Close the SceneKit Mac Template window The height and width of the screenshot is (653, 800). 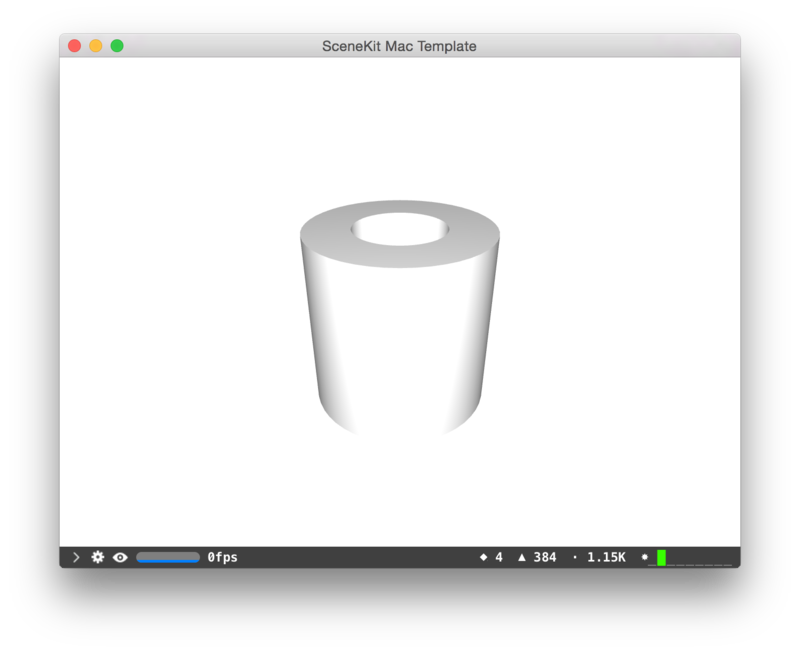74,46
